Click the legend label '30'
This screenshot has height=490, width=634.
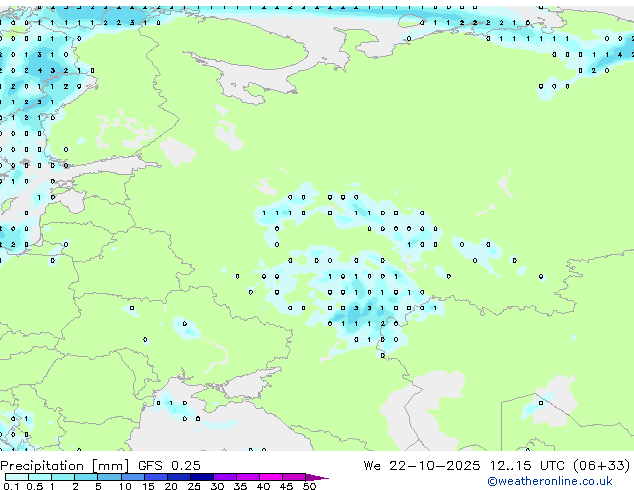pyautogui.click(x=217, y=486)
